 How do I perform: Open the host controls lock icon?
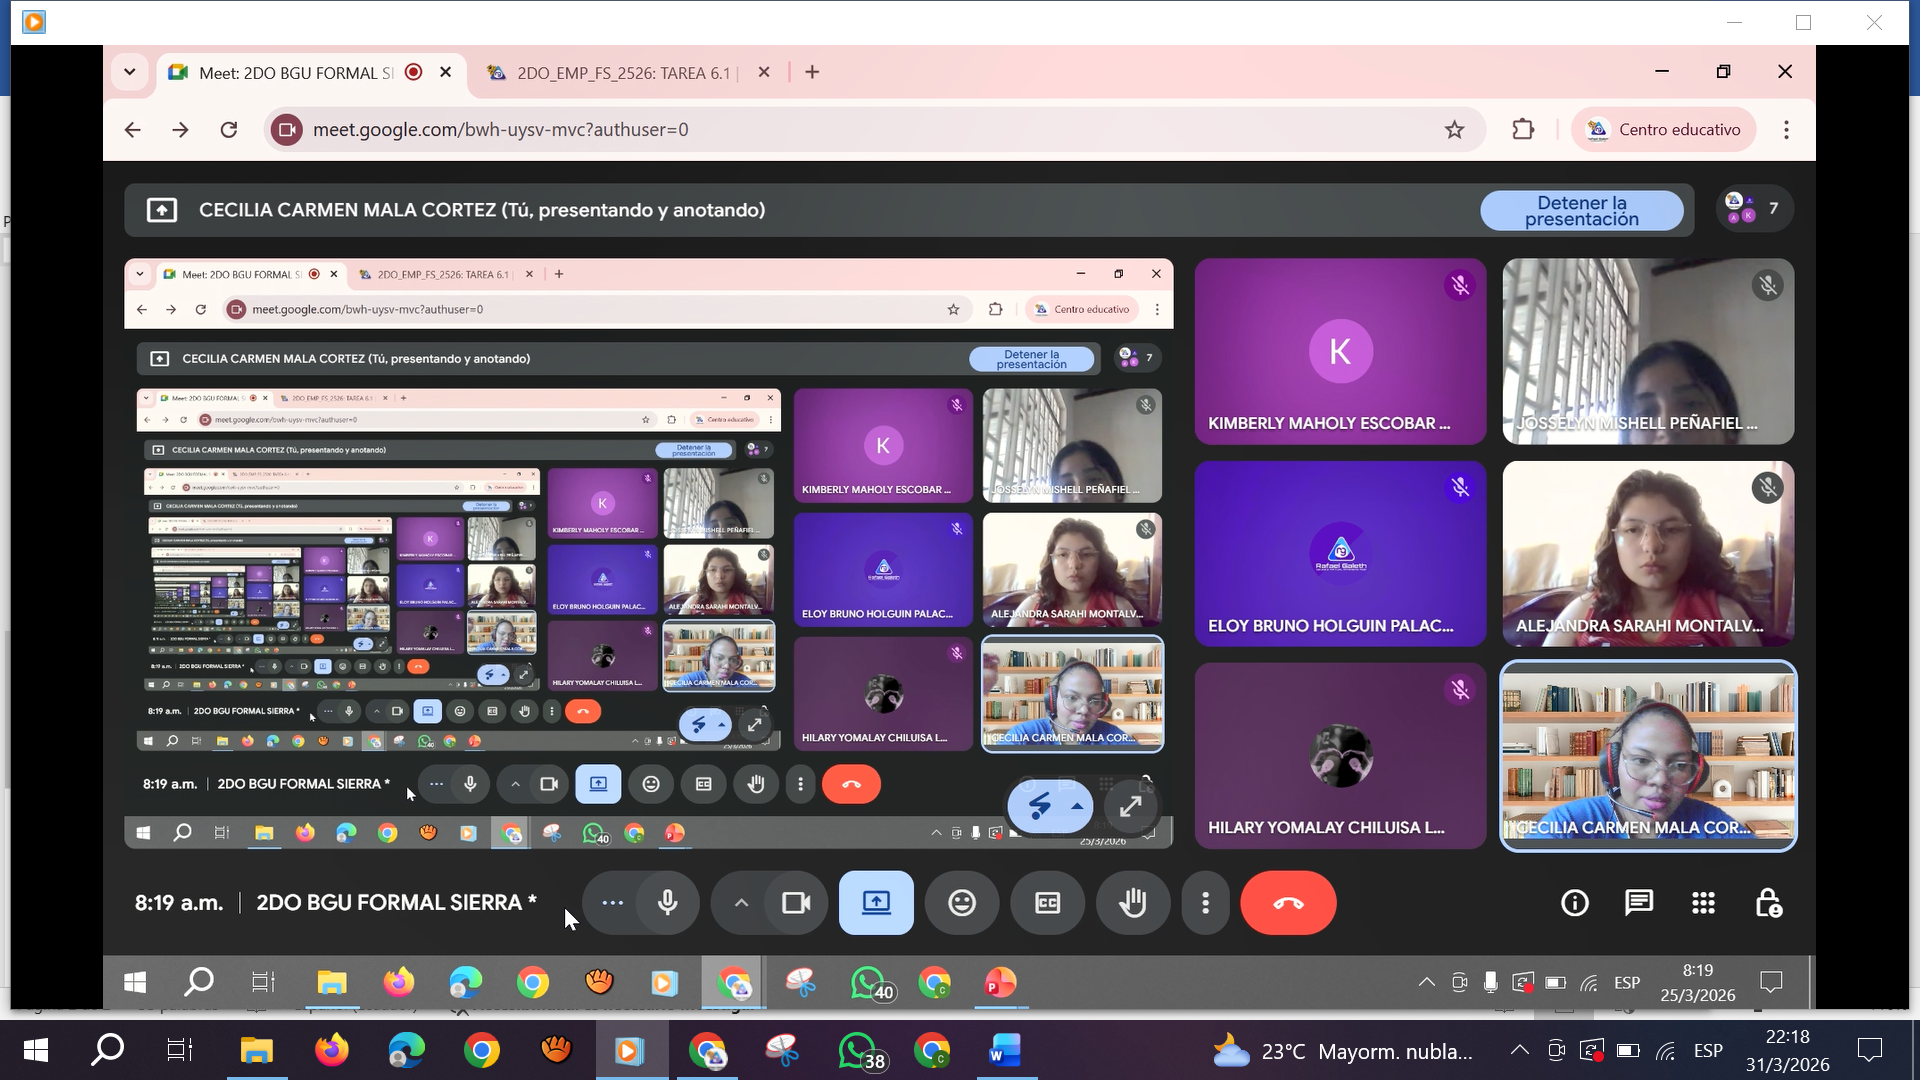click(1768, 903)
